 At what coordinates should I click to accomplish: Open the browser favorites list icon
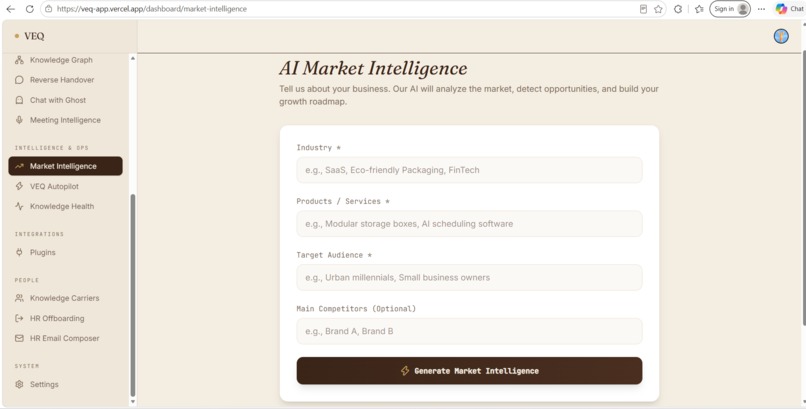[x=699, y=9]
